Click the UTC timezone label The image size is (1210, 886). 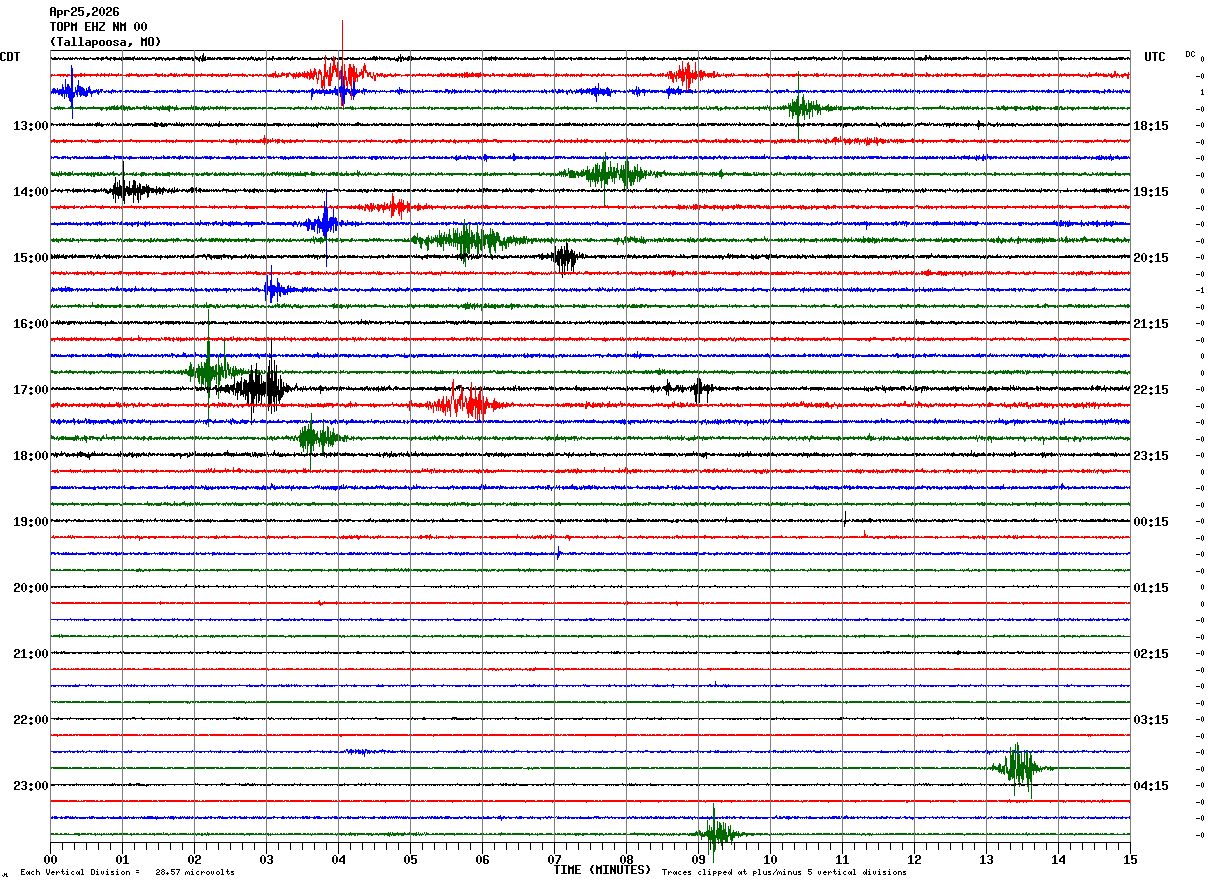pos(1155,57)
